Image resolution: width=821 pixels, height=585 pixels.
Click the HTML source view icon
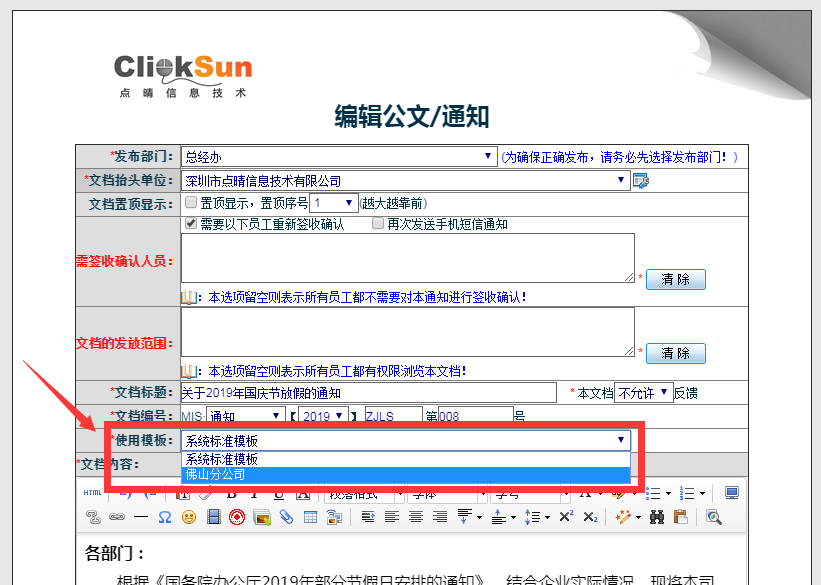[92, 493]
